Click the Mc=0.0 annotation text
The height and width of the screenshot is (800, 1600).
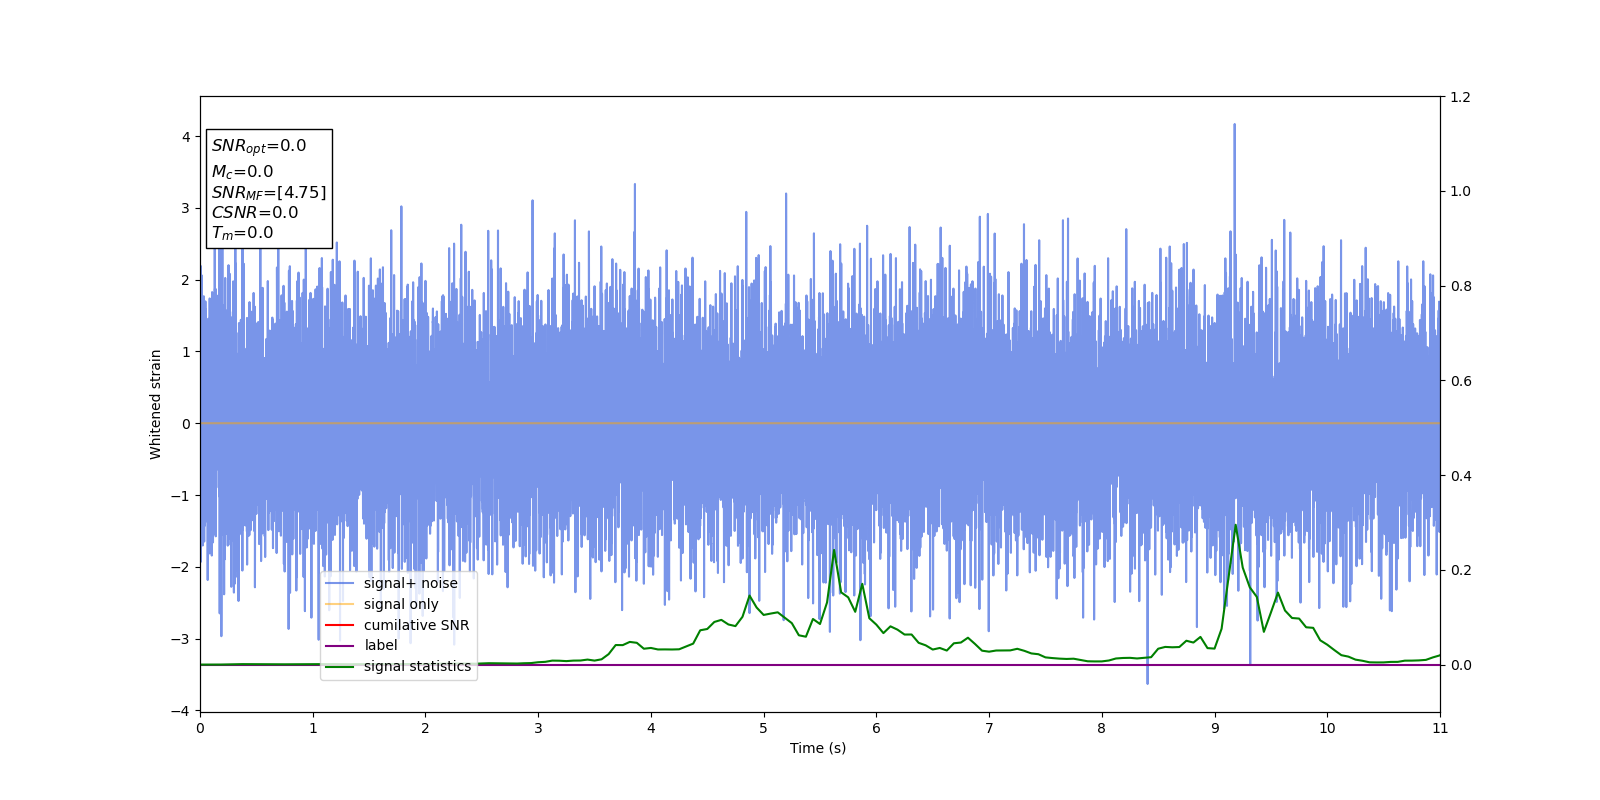coord(242,172)
